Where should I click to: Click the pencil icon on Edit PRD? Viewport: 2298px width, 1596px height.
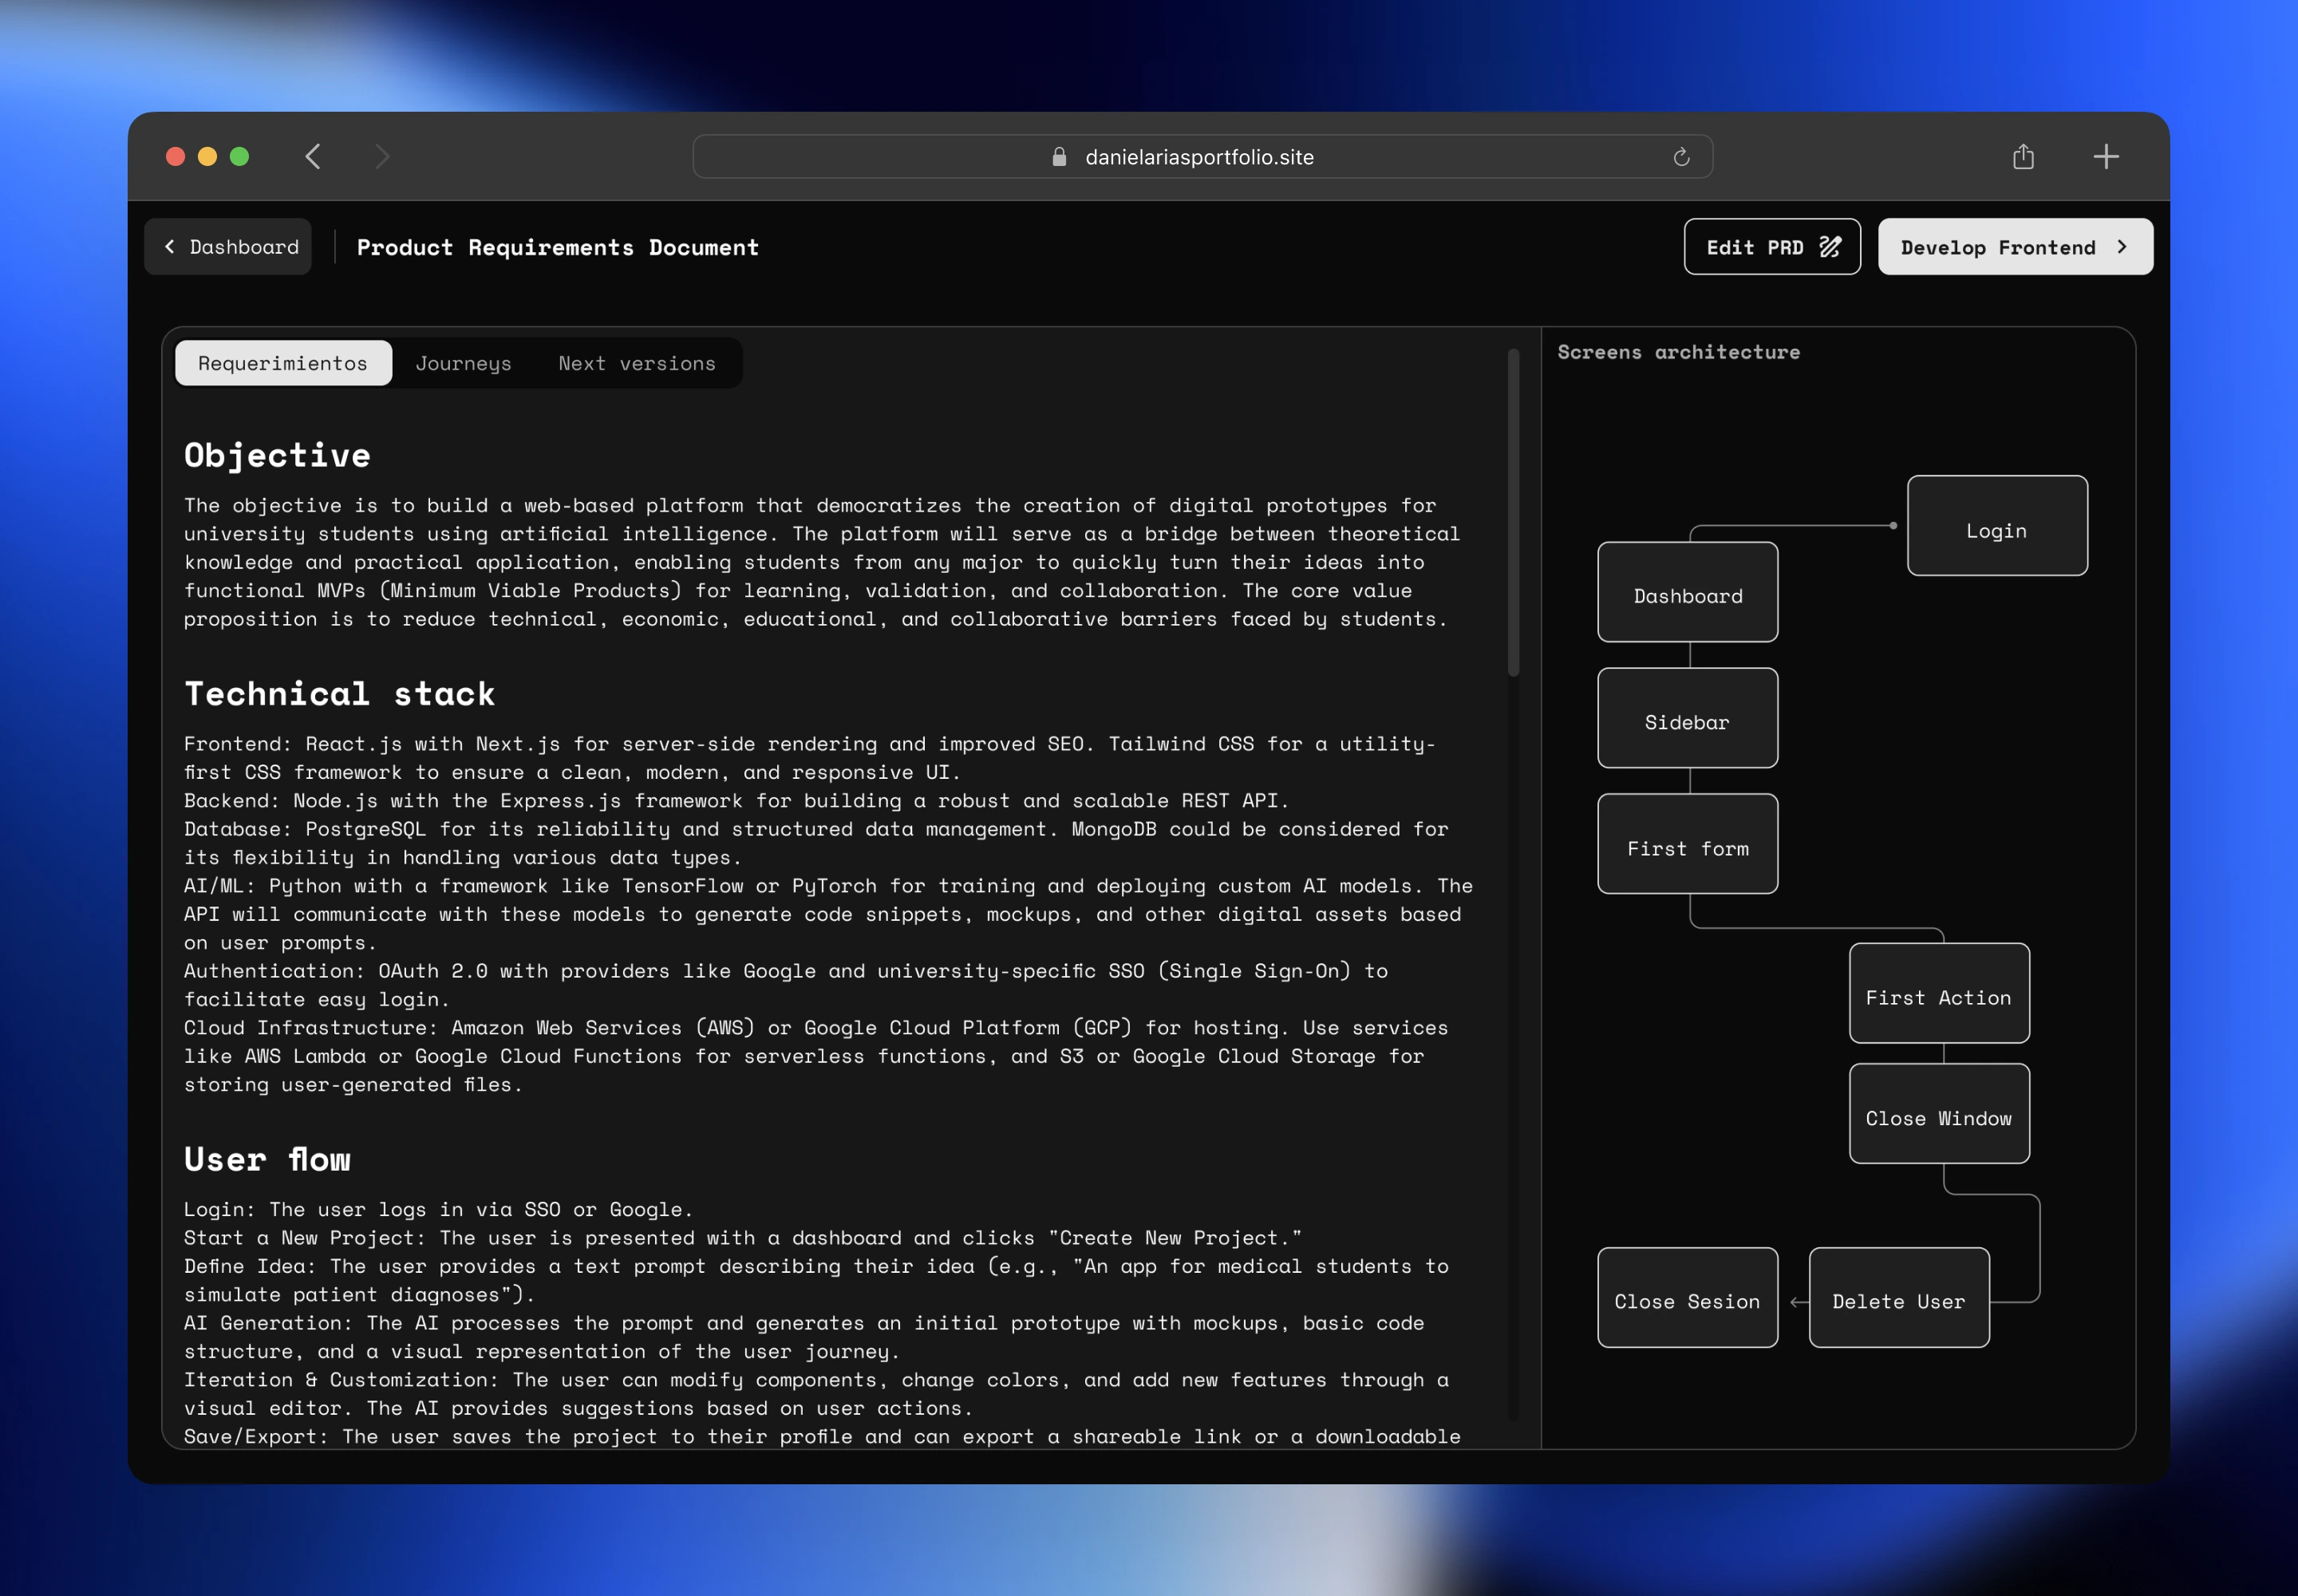[1830, 247]
